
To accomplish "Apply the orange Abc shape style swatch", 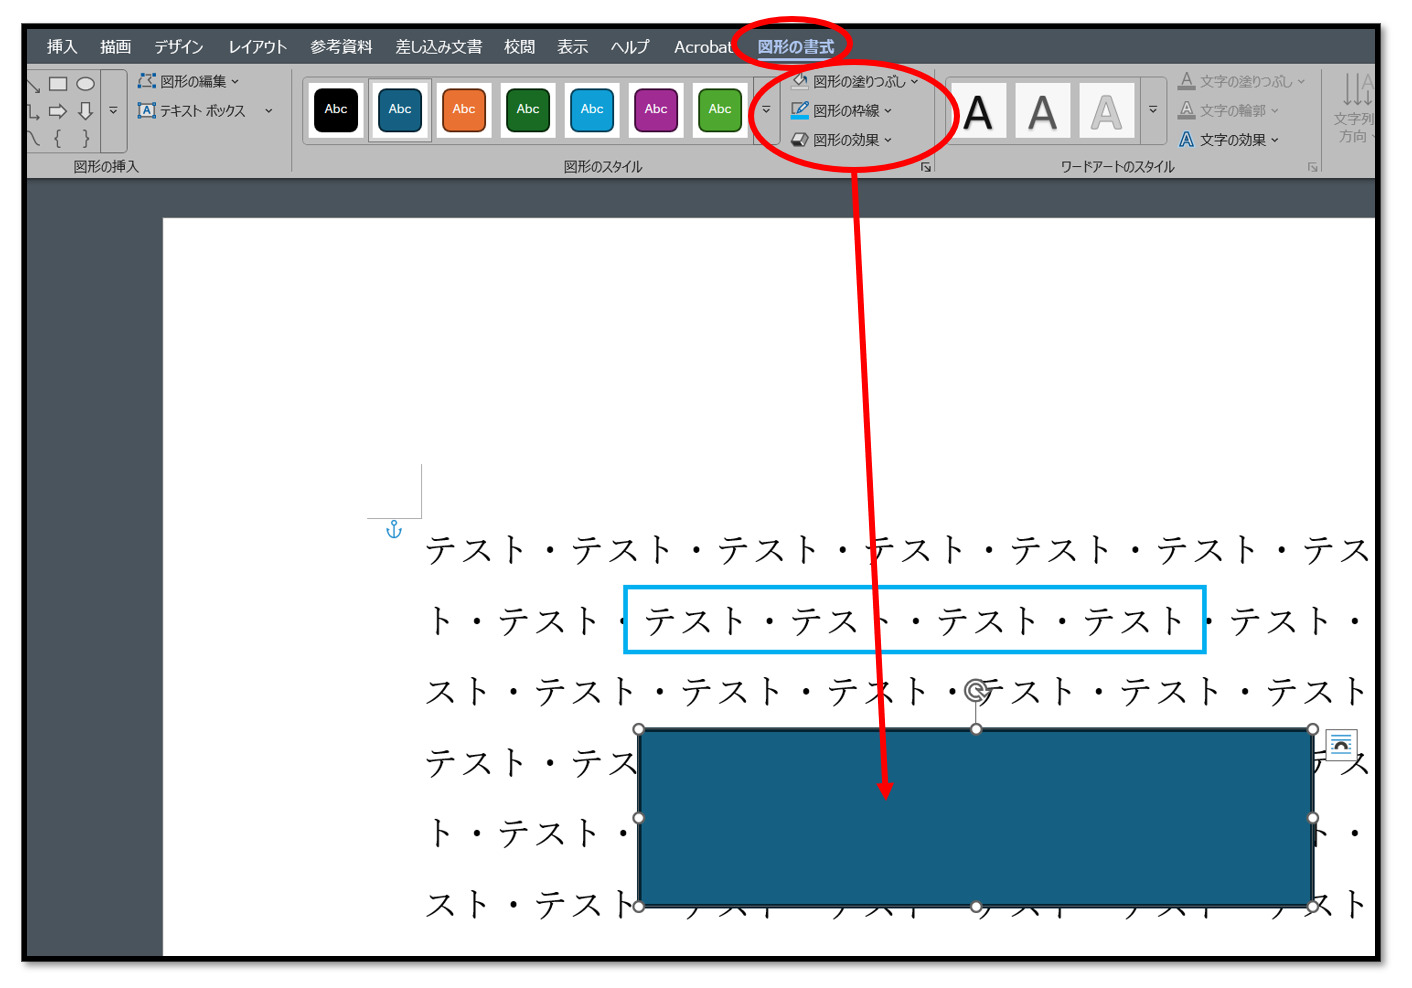I will point(464,110).
